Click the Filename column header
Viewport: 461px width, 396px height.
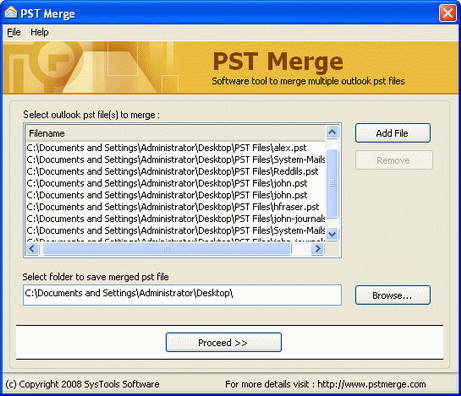pos(175,133)
